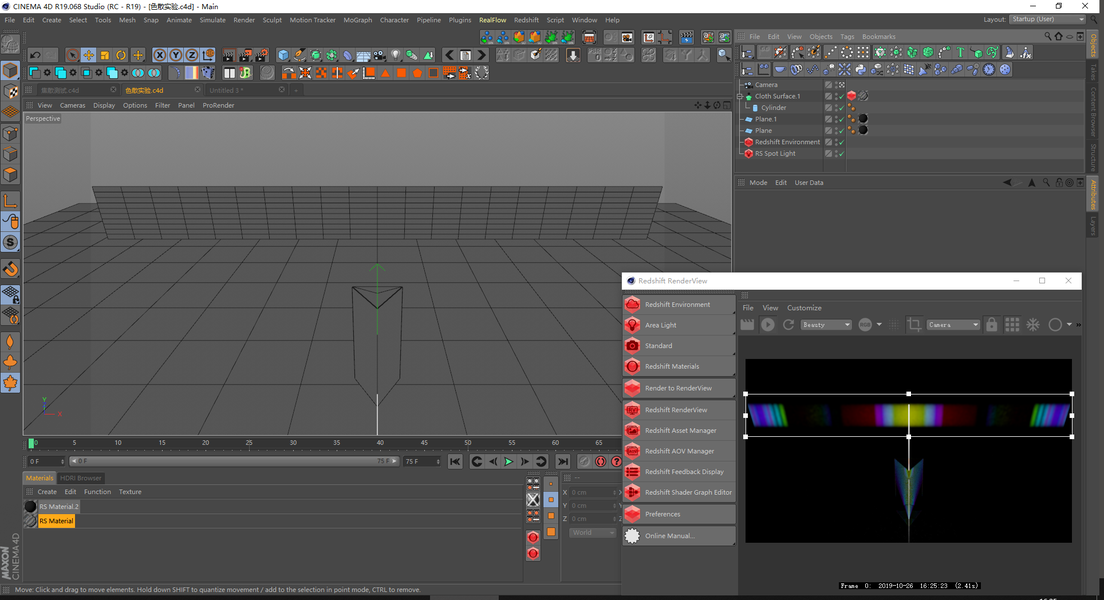Viewport: 1104px width, 600px height.
Task: Click the snowflake freeze icon in RenderView
Action: click(1033, 325)
